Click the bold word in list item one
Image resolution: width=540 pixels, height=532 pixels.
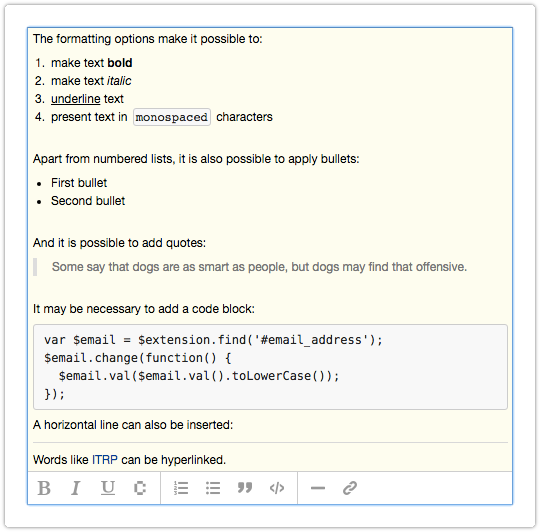(120, 63)
